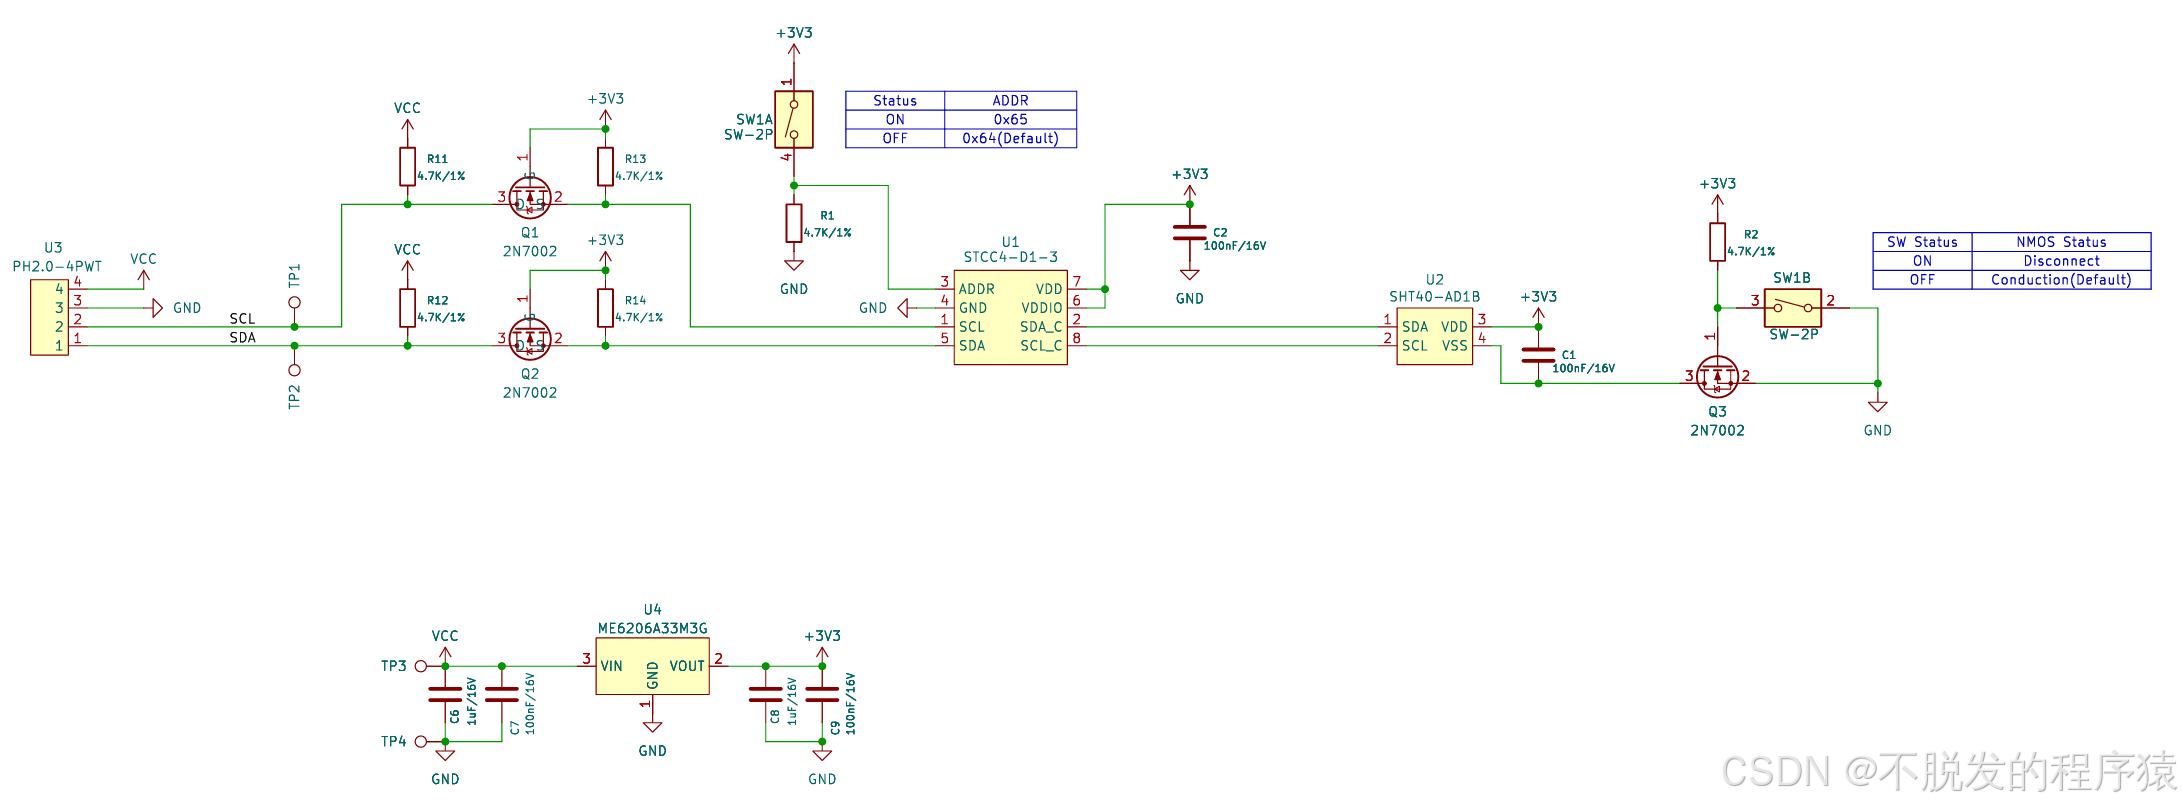
Task: Click the "SDA_C" pin label on U1
Action: point(1041,327)
